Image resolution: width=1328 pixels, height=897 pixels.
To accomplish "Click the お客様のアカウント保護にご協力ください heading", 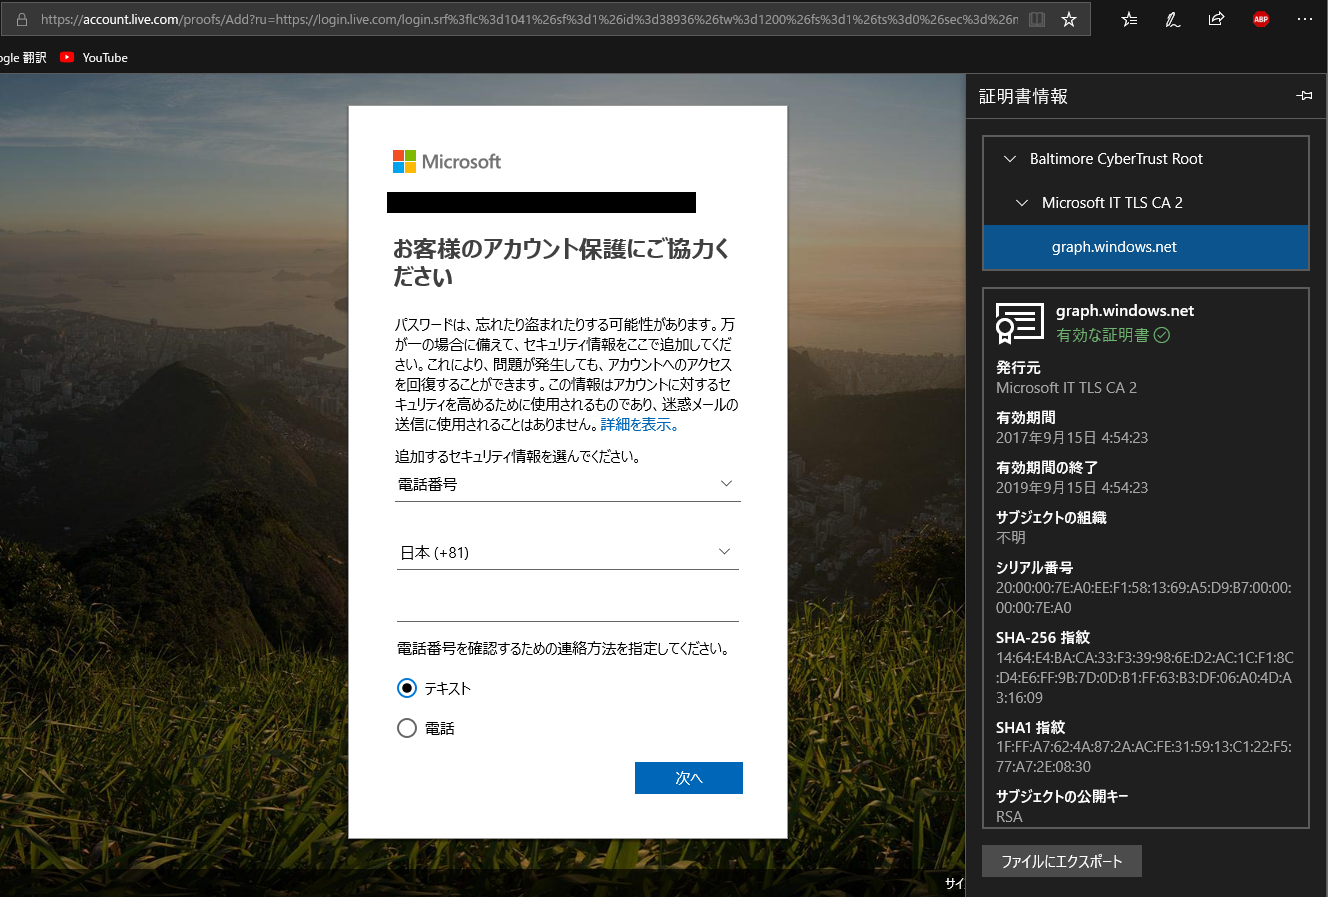I will click(x=561, y=263).
